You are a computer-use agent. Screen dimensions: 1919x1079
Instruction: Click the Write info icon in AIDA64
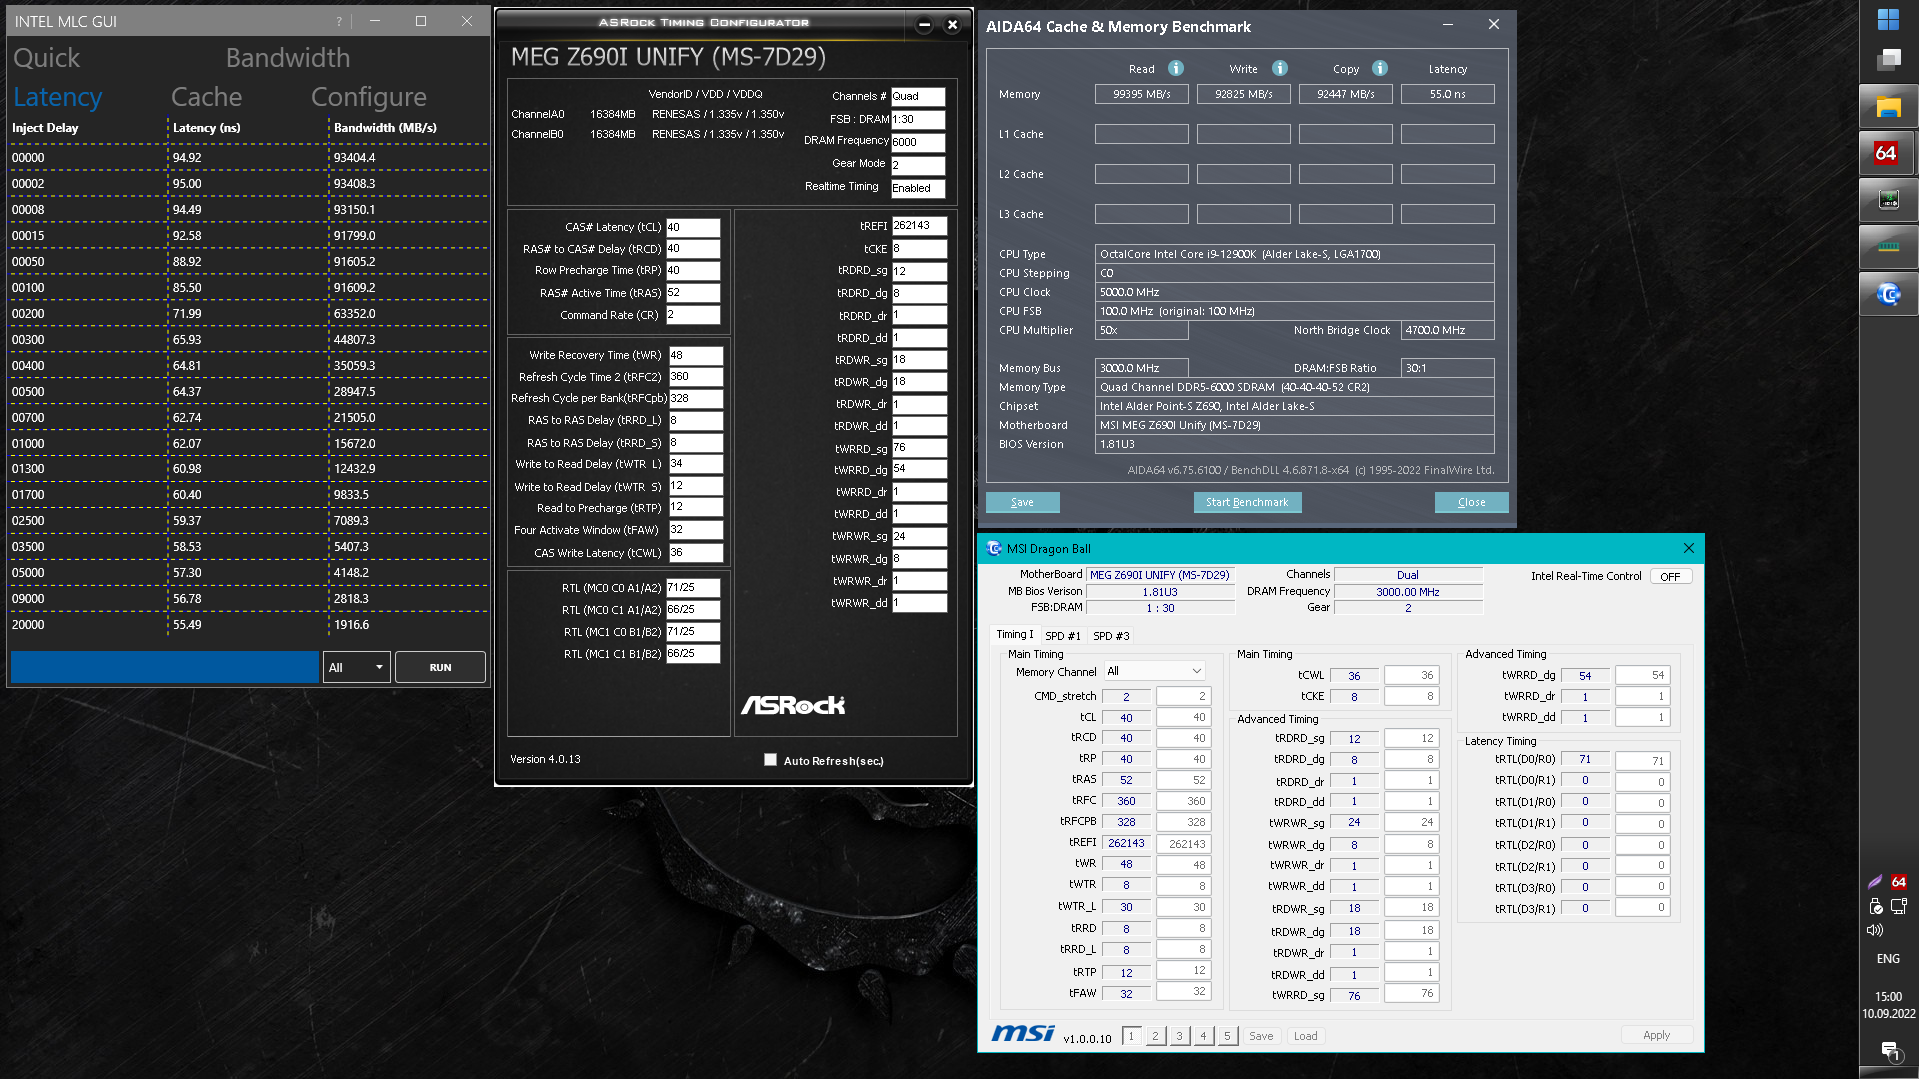tap(1280, 68)
